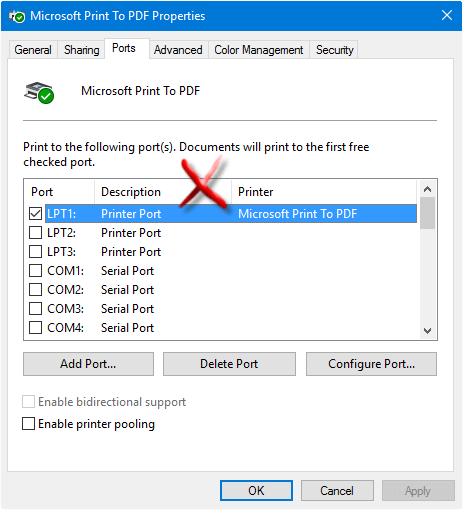This screenshot has height=510, width=463.
Task: Click the Delete Port button
Action: click(x=229, y=364)
